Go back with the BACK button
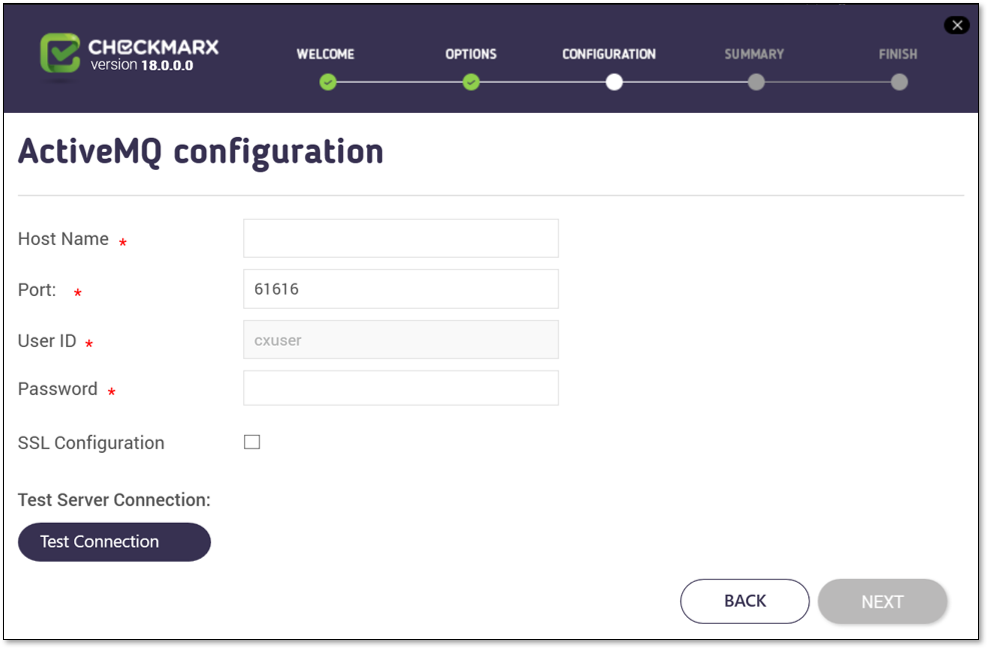 (x=745, y=601)
